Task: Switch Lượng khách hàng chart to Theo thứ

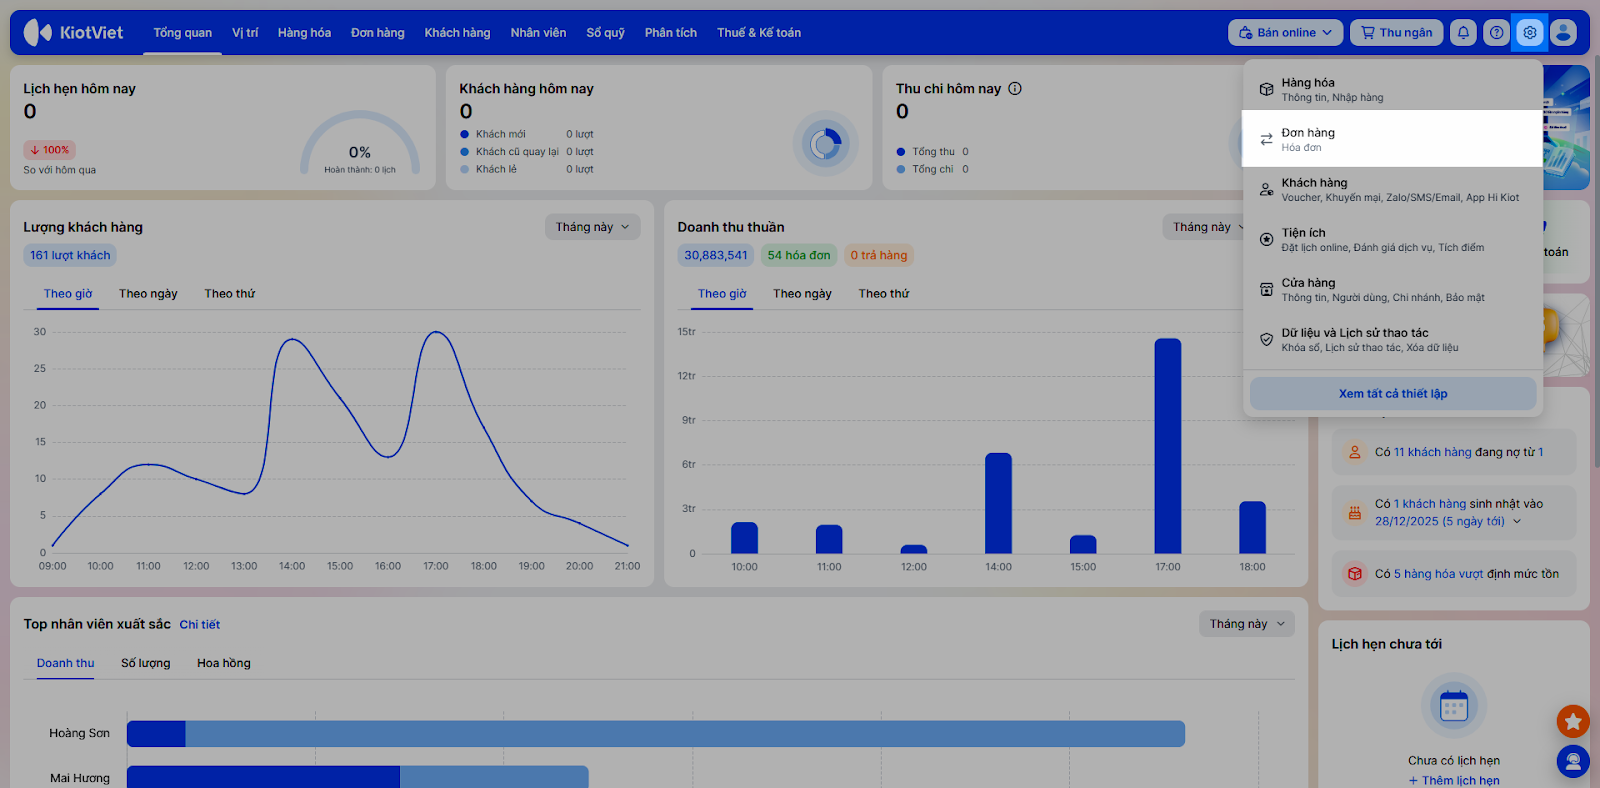Action: point(230,294)
